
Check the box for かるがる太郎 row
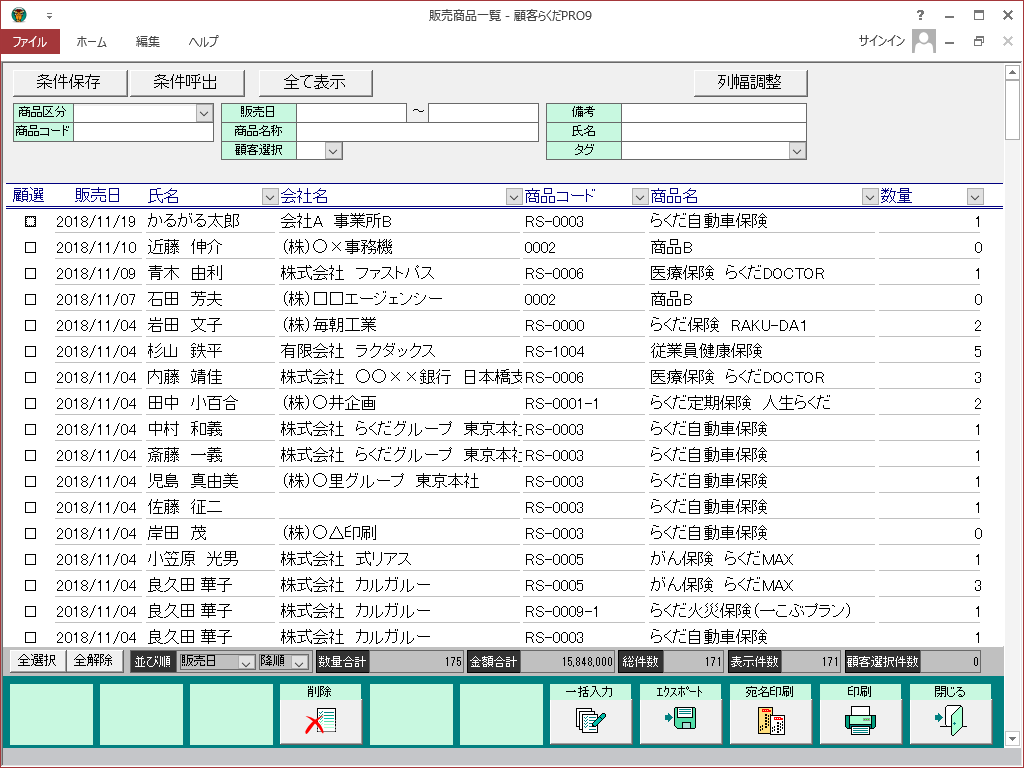click(x=30, y=221)
